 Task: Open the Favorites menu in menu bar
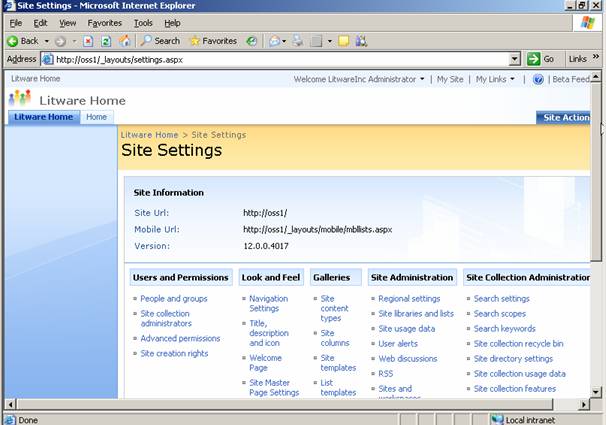[104, 23]
